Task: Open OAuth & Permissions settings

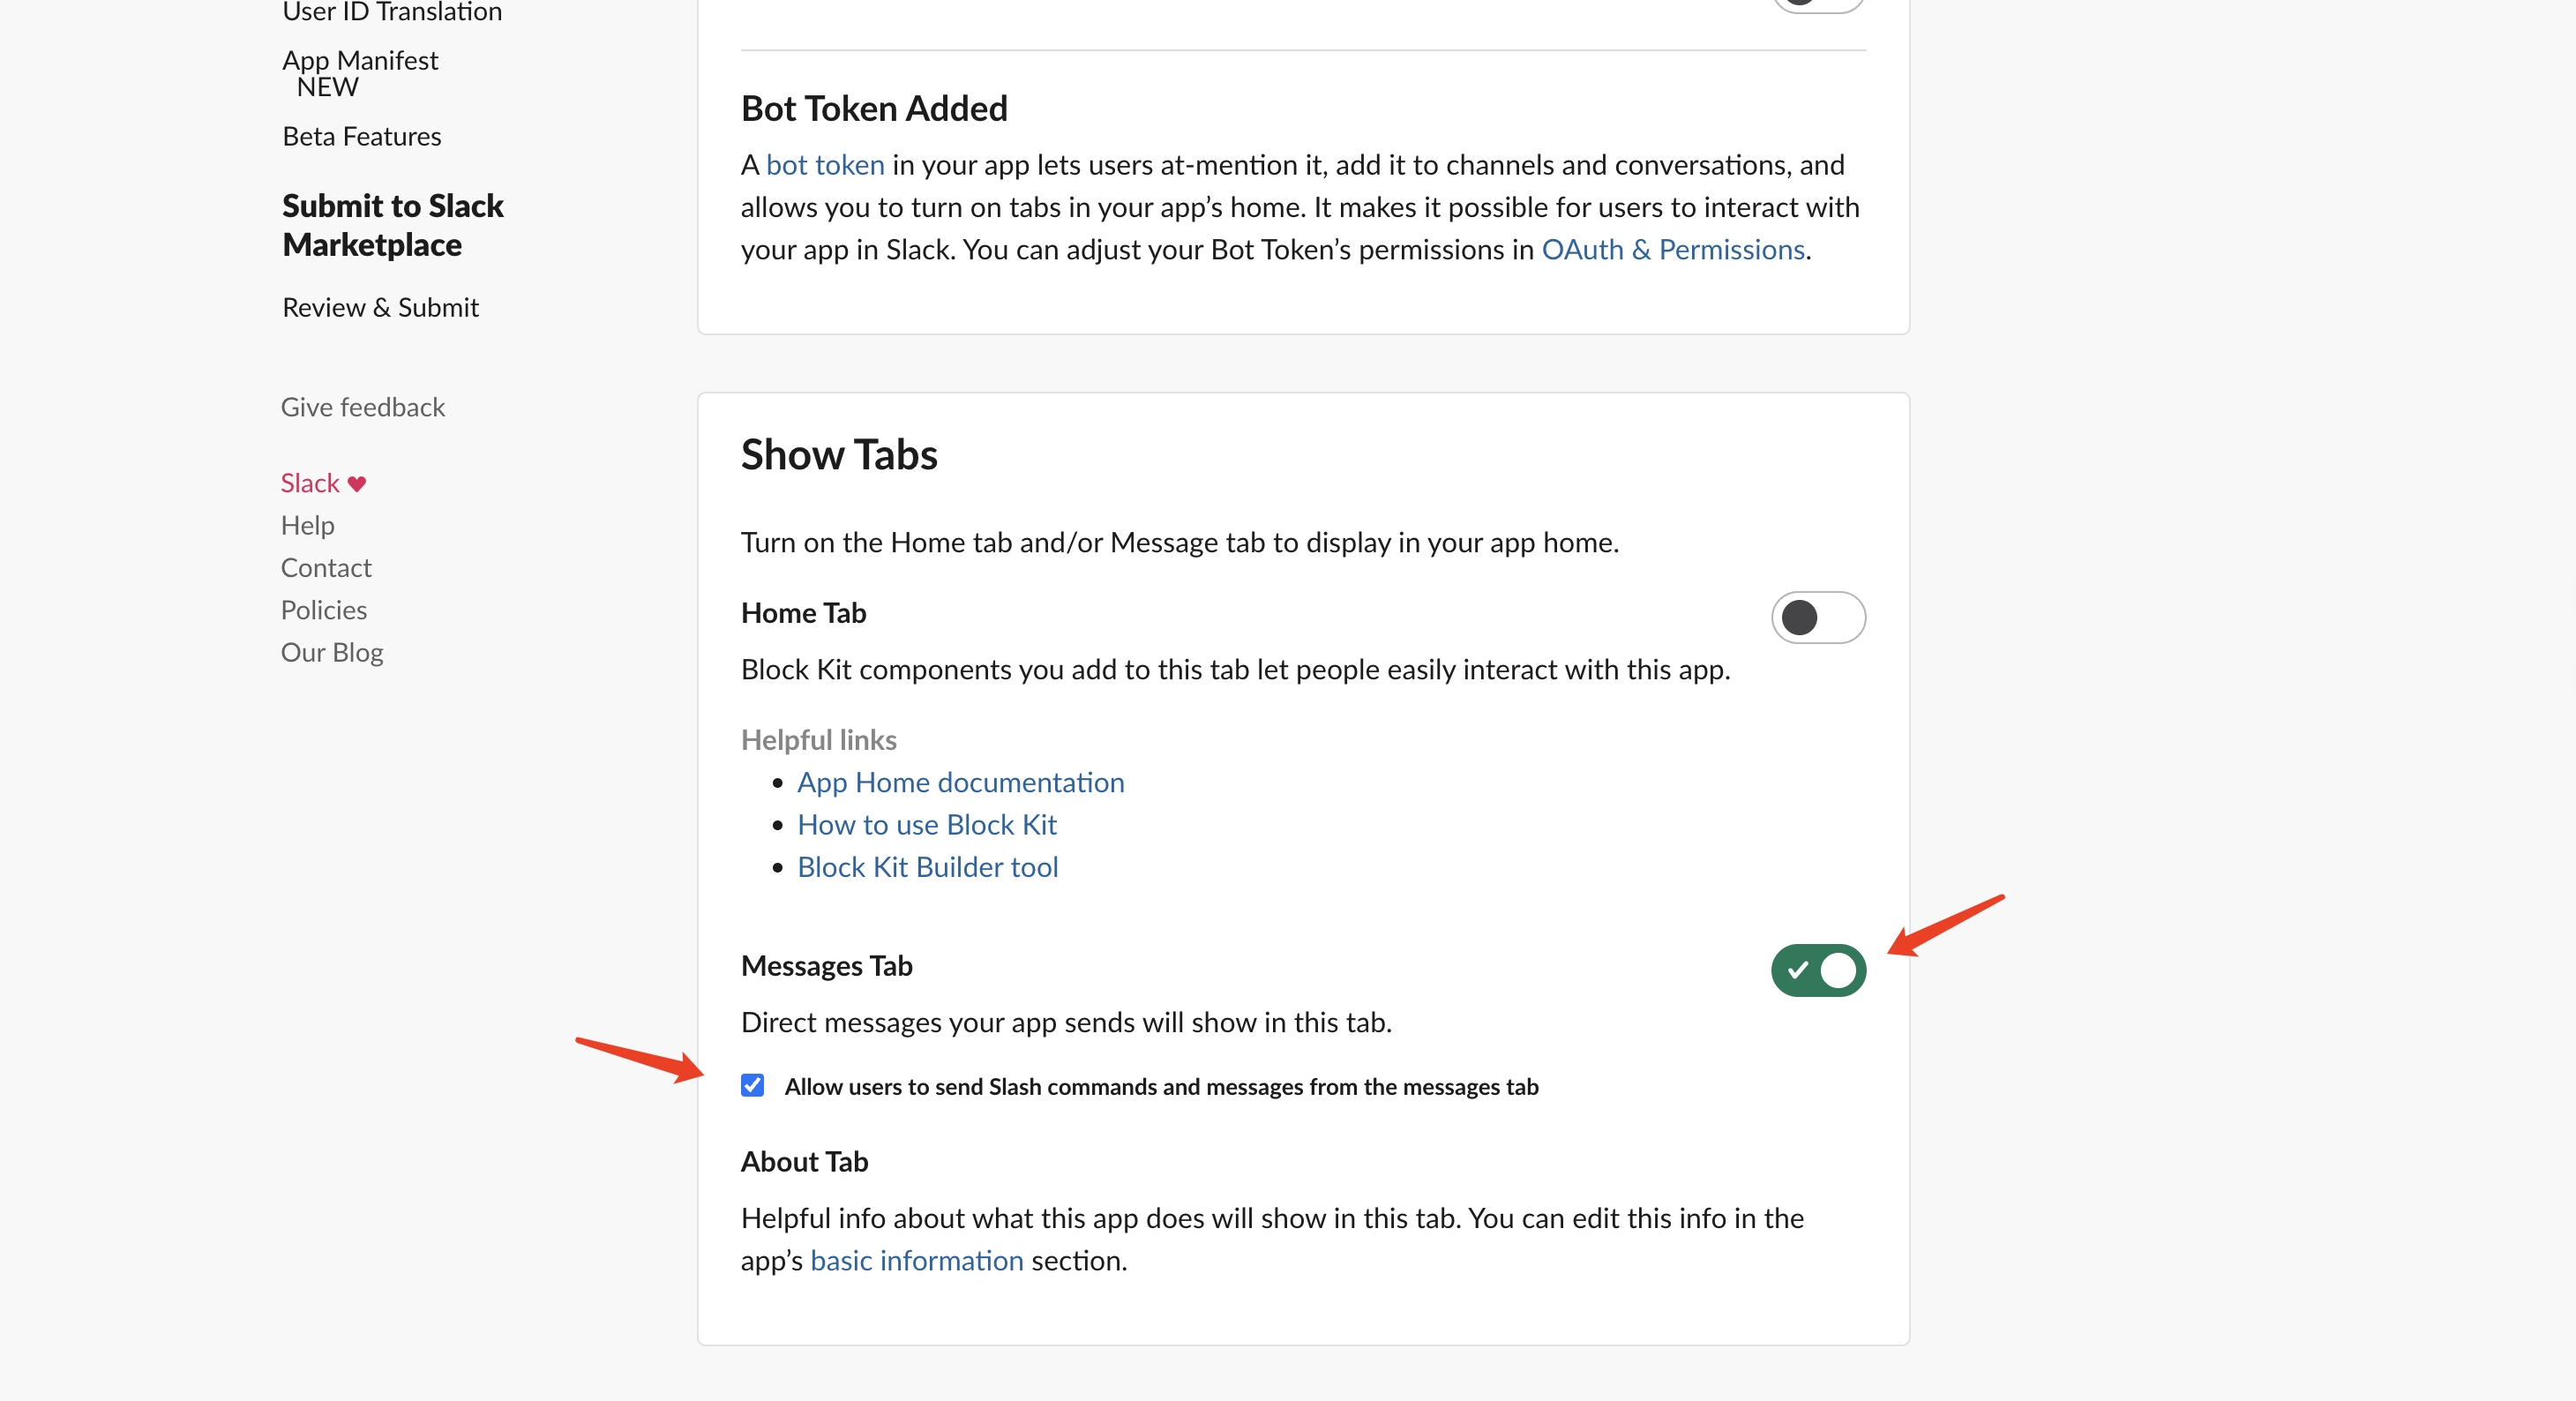Action: pyautogui.click(x=1673, y=249)
